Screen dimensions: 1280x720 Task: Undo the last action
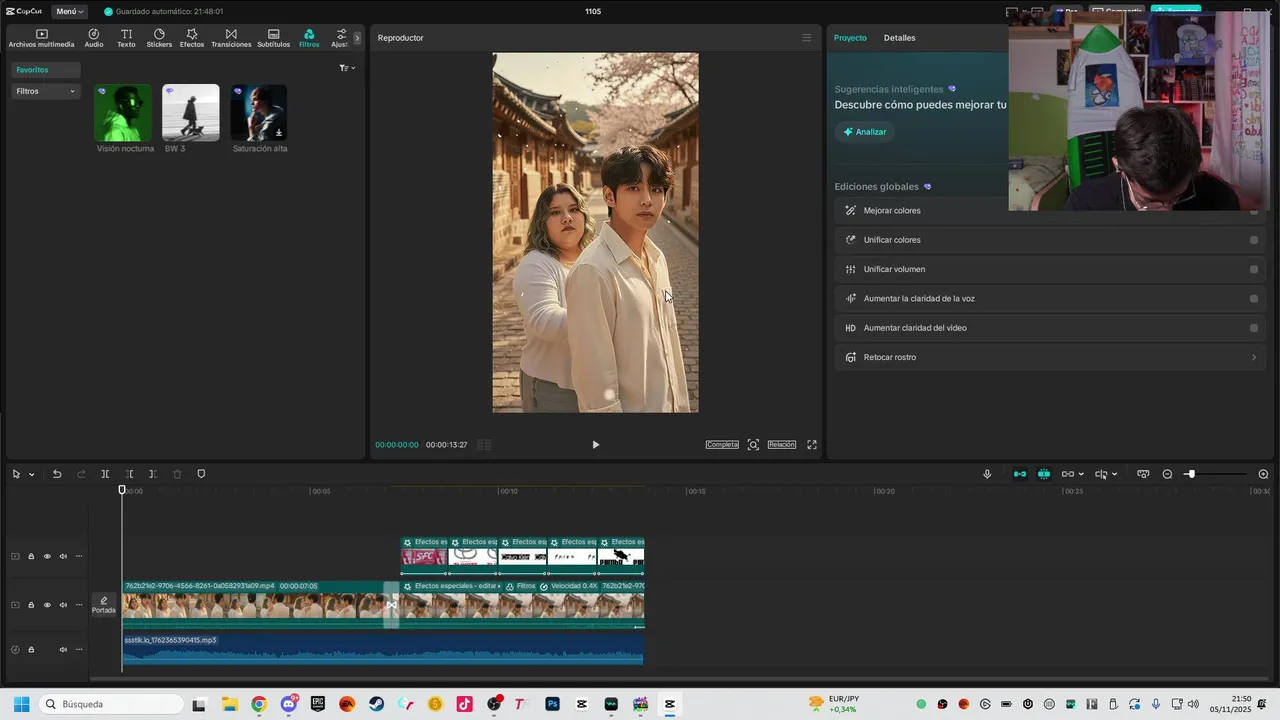(57, 474)
